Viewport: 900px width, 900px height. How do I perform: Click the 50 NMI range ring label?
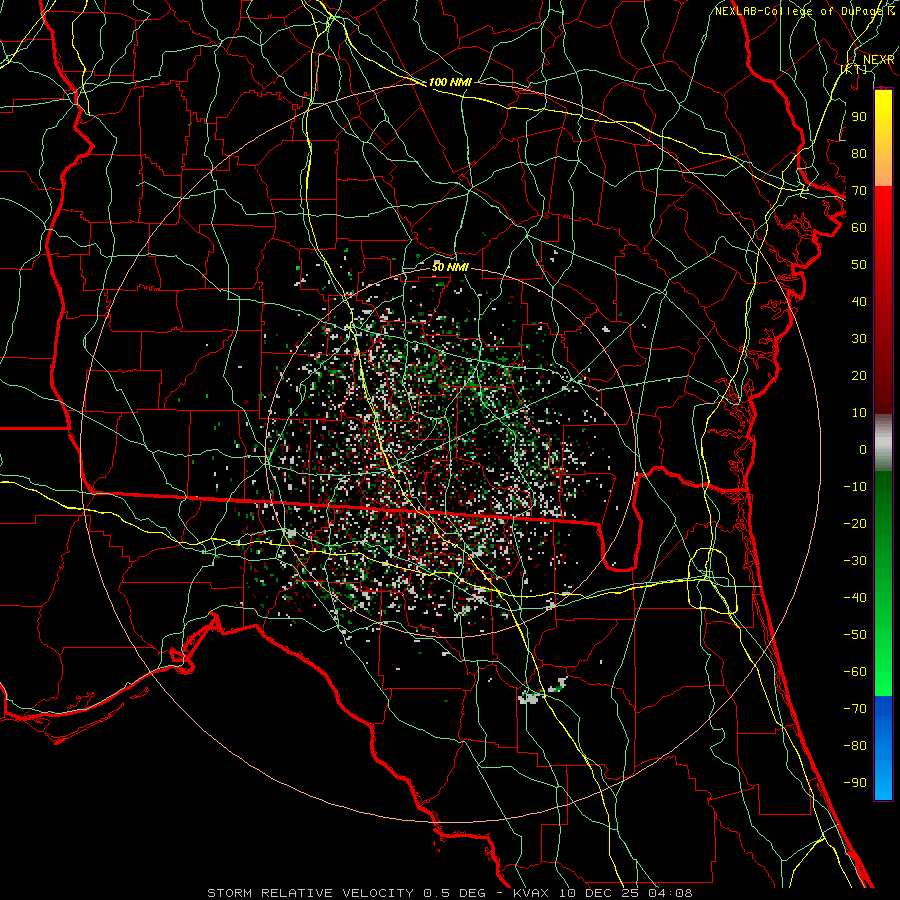point(450,267)
